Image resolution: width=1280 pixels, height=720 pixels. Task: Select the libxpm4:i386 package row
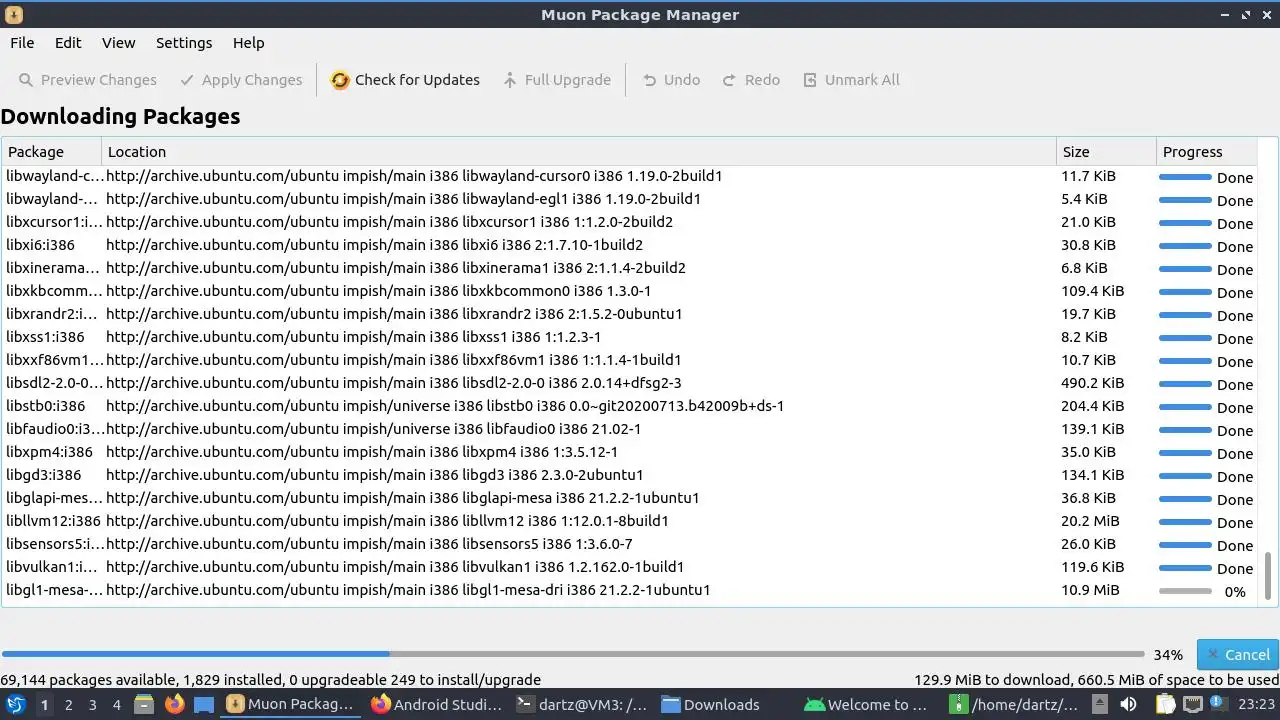627,452
